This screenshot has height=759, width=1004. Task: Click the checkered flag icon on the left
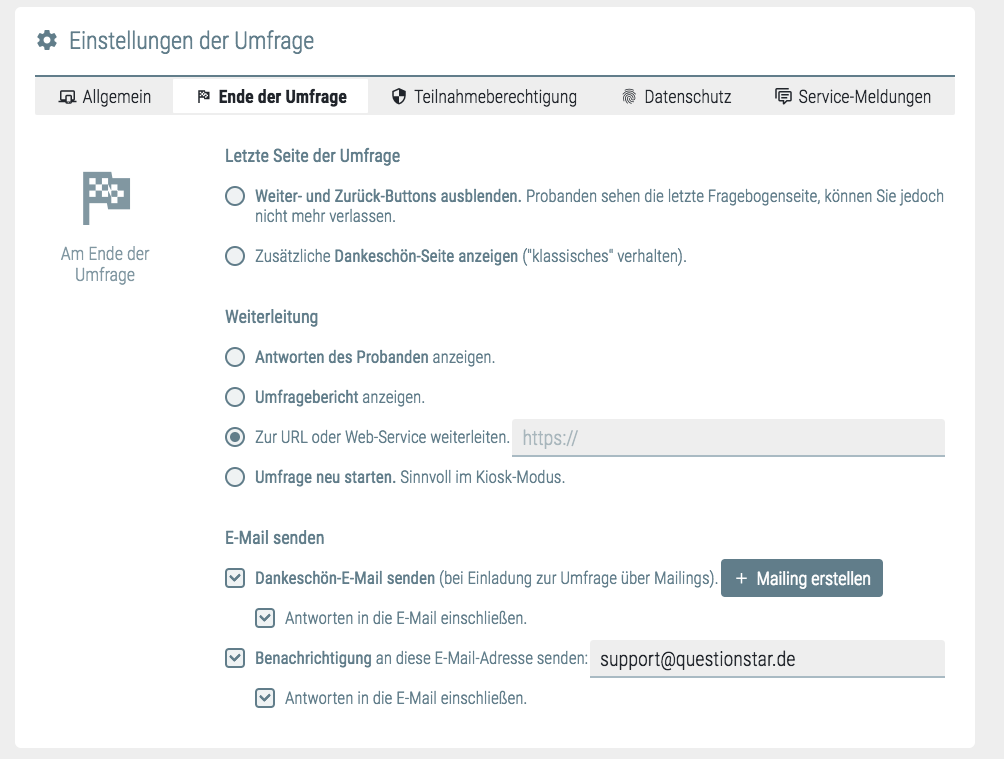tap(106, 198)
